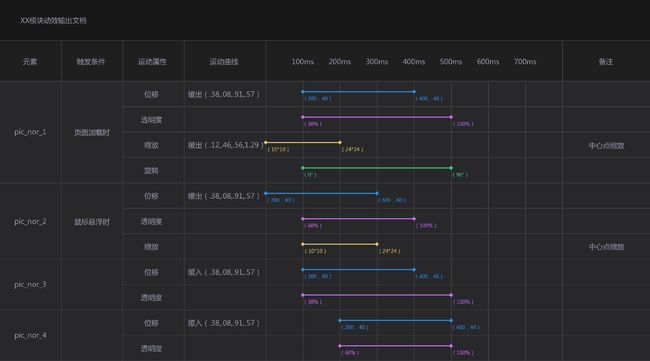Click (60%) start value in pic_nor_2 透明度 row
Viewport: 650px width, 361px height.
[313, 226]
